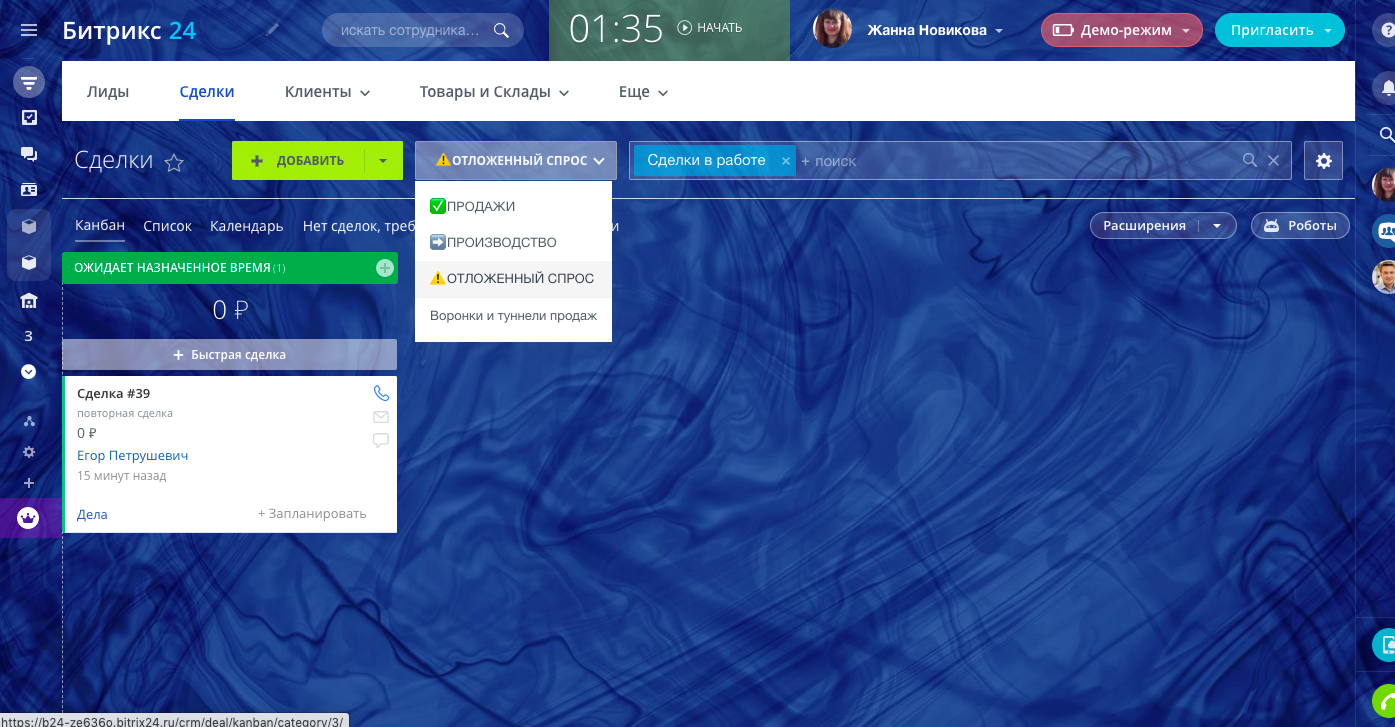
Task: Open the Kanban settings gear button
Action: coord(1324,160)
